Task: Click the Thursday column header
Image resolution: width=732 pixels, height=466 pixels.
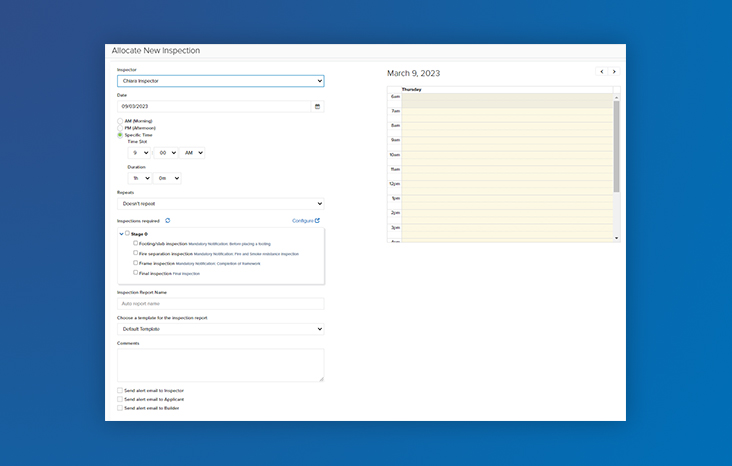Action: point(507,89)
